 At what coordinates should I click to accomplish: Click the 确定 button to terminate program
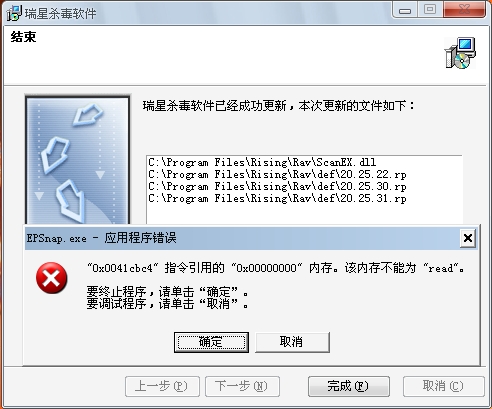[211, 342]
